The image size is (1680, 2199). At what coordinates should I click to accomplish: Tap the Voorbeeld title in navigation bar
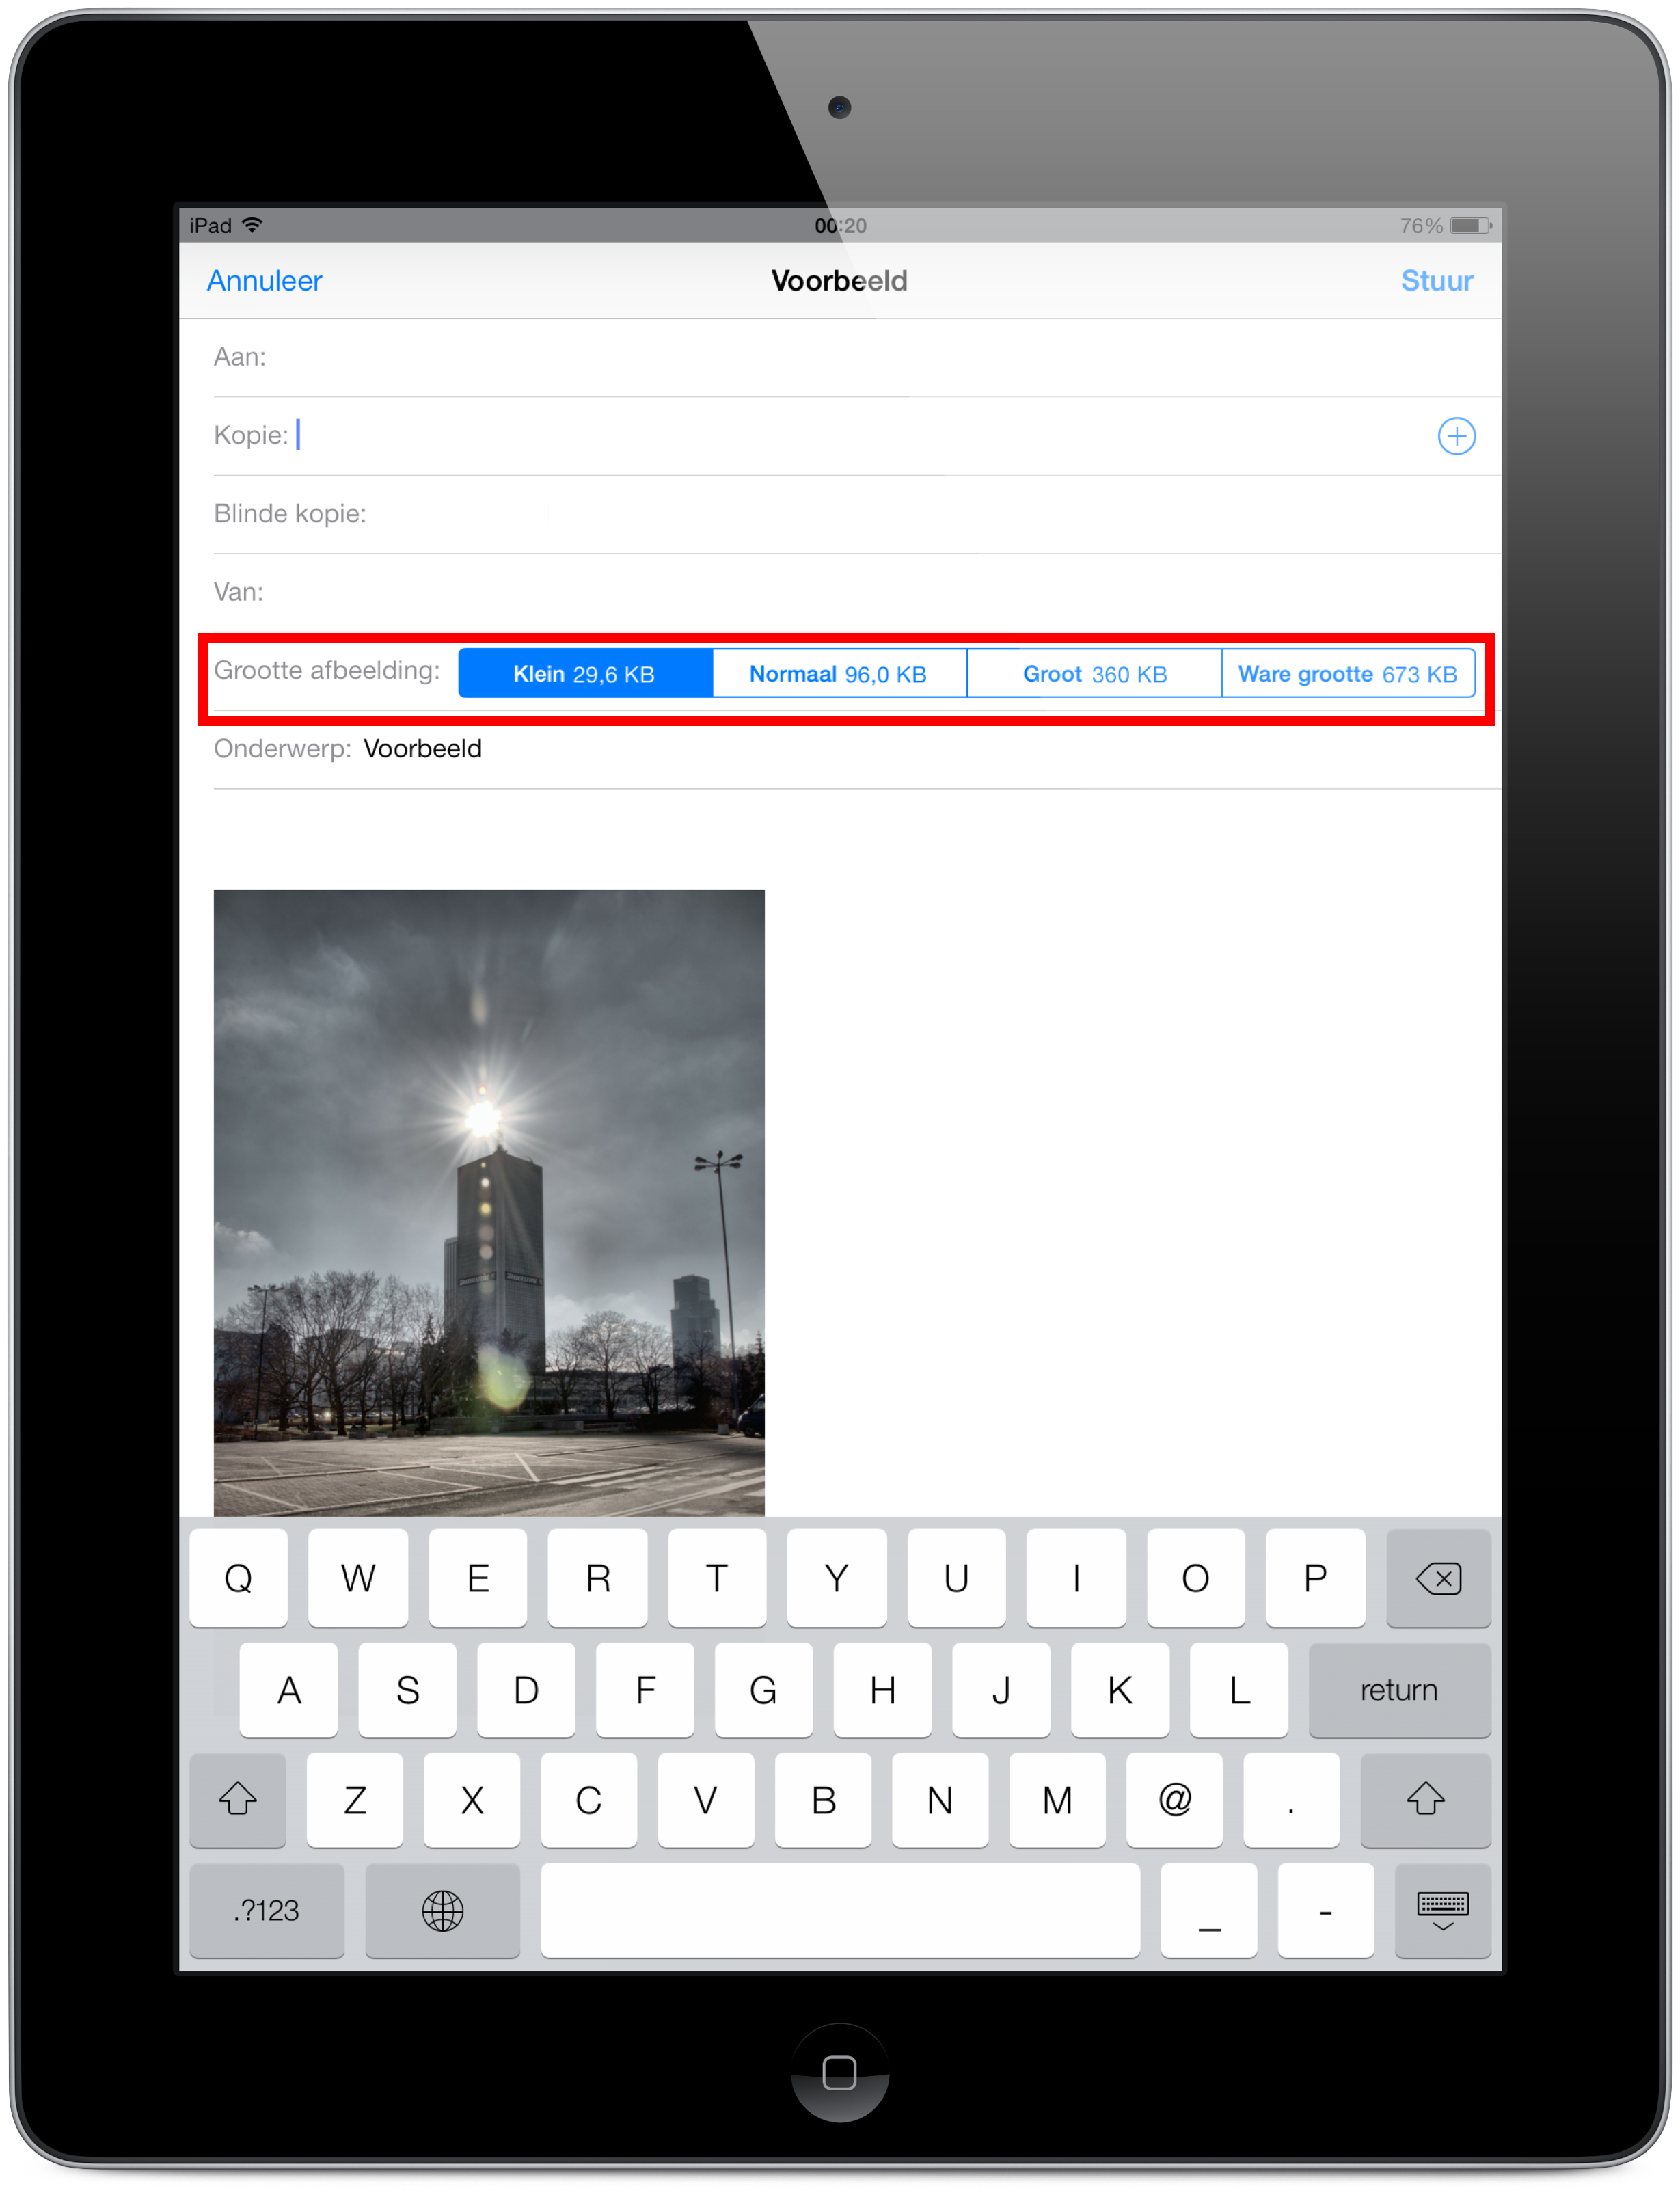839,281
